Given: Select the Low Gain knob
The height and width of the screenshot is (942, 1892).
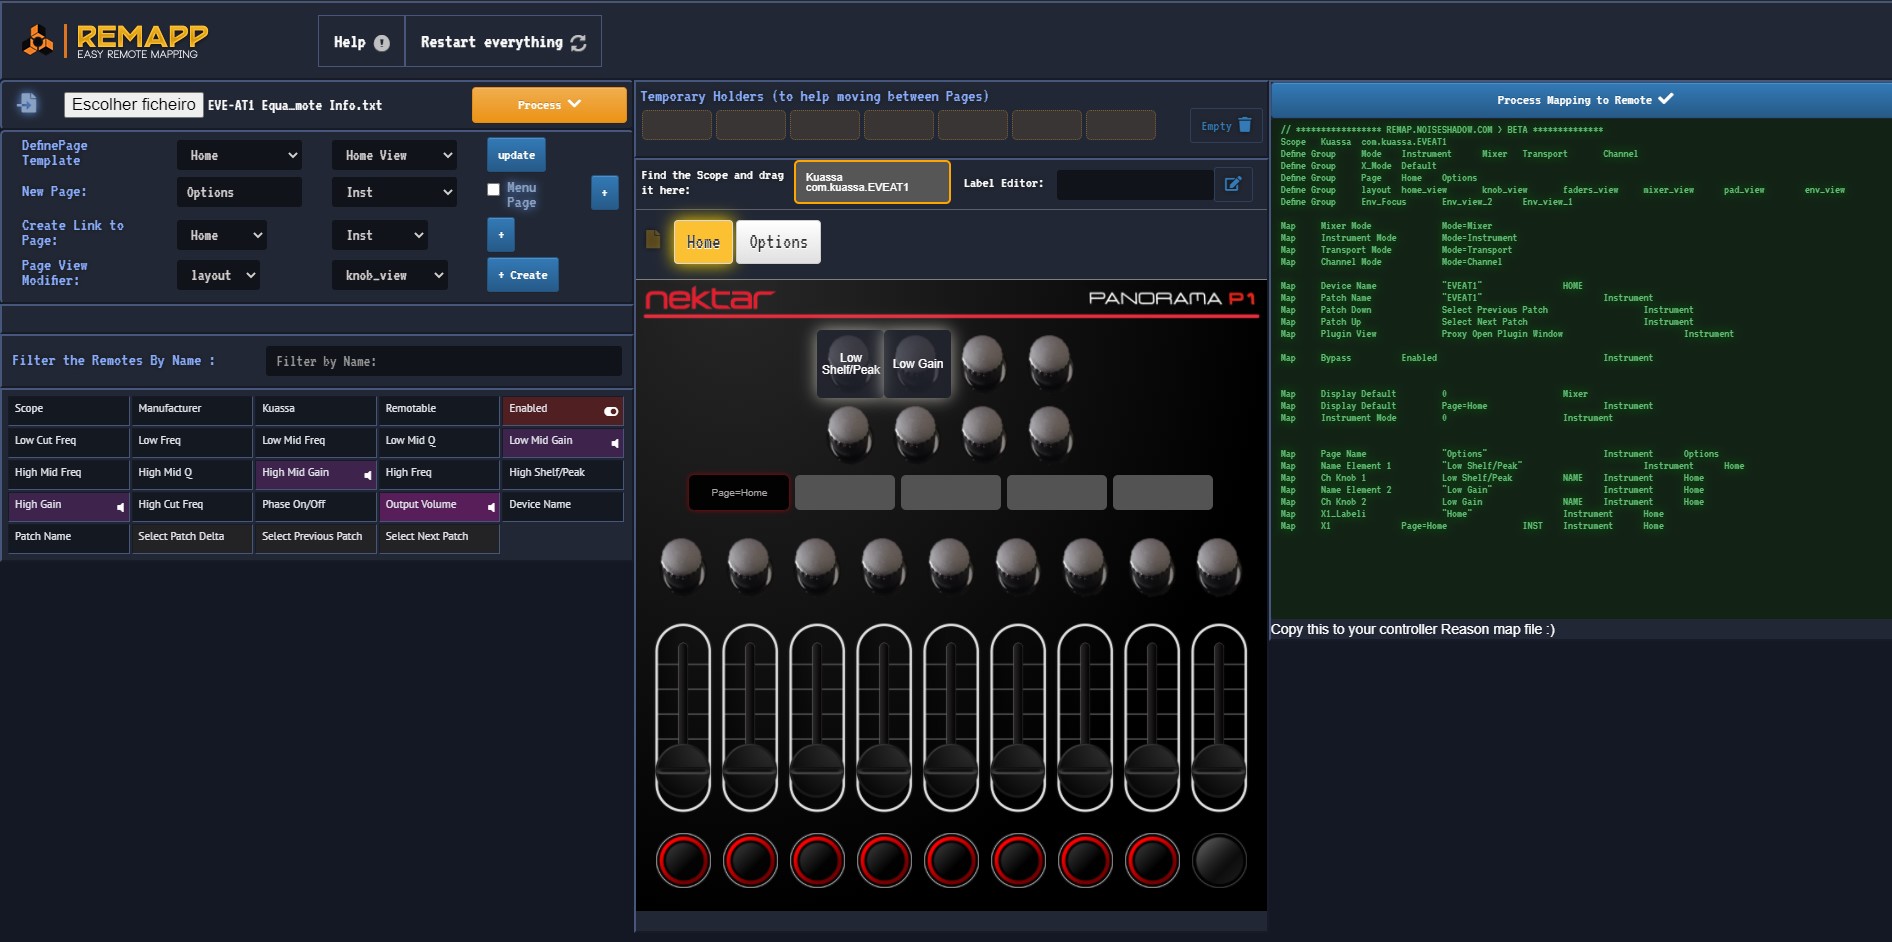Looking at the screenshot, I should [917, 364].
